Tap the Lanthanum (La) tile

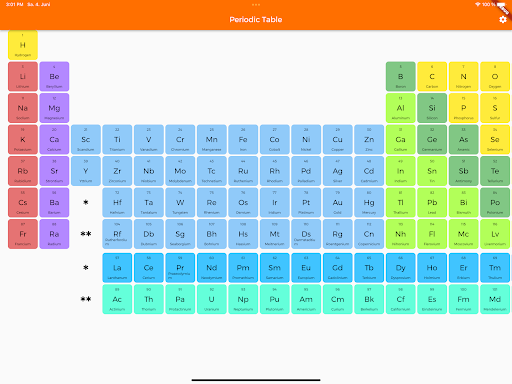coord(117,268)
